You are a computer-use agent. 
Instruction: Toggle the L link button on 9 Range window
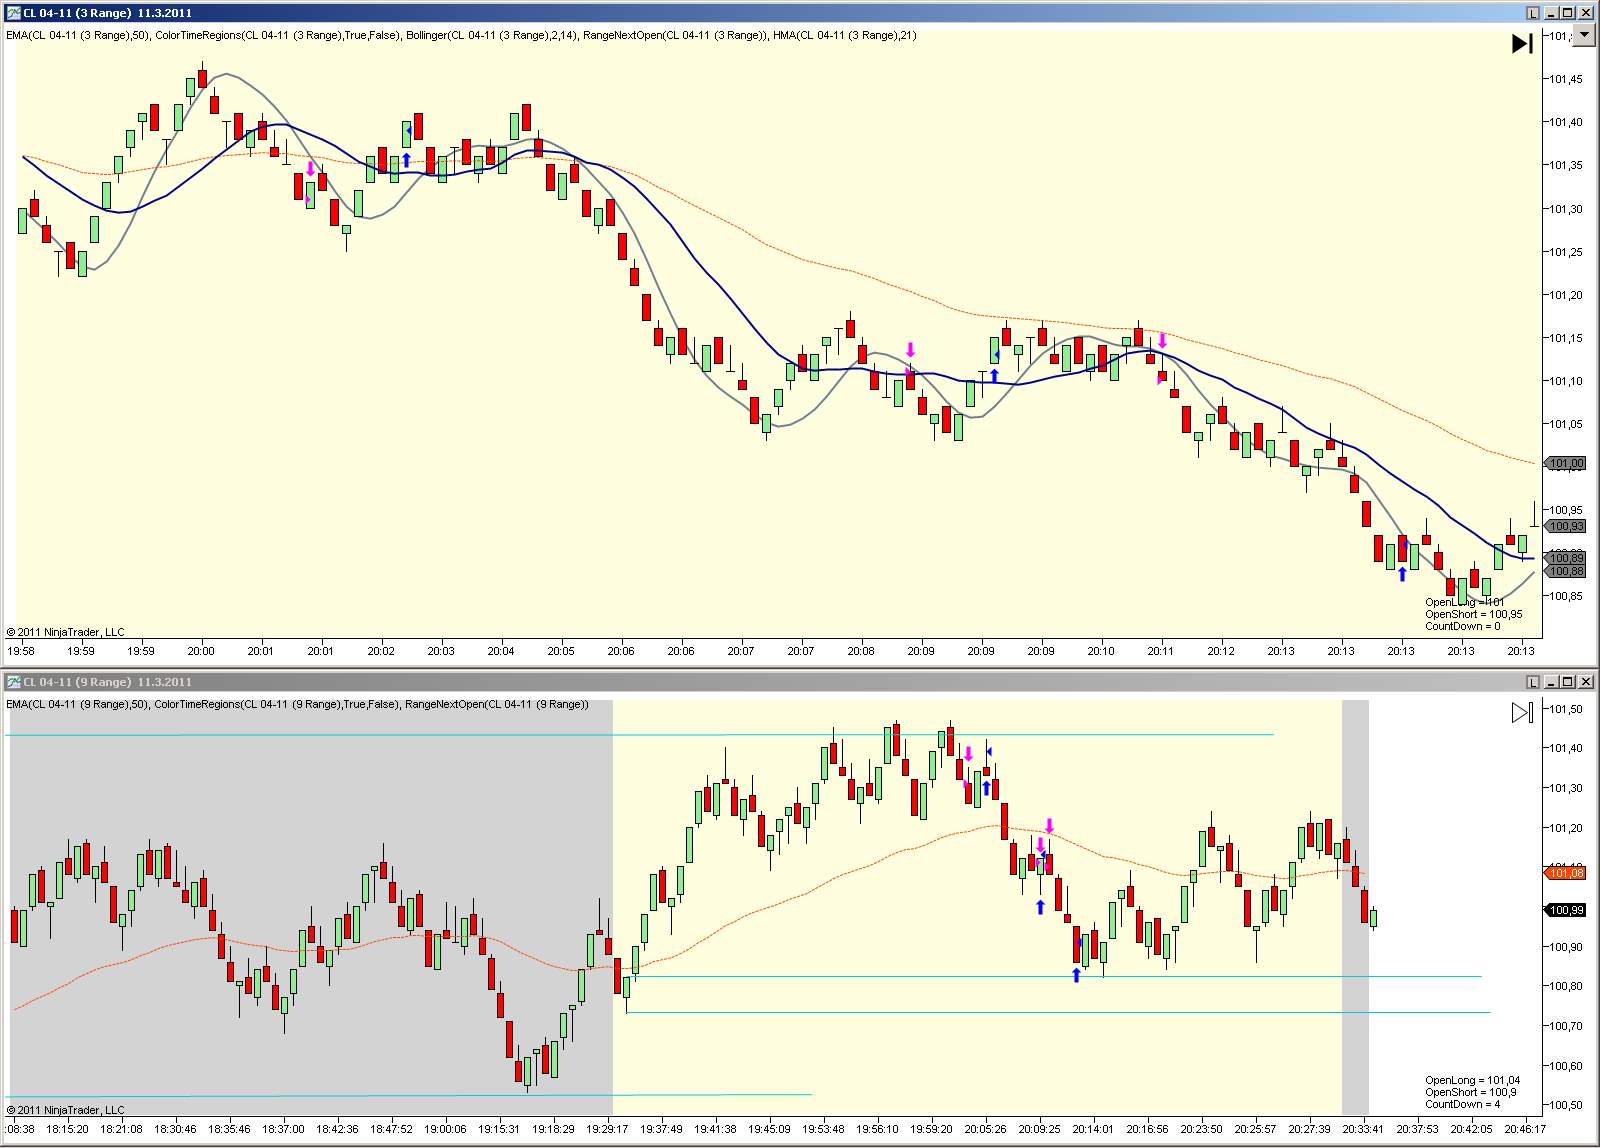pyautogui.click(x=1532, y=682)
